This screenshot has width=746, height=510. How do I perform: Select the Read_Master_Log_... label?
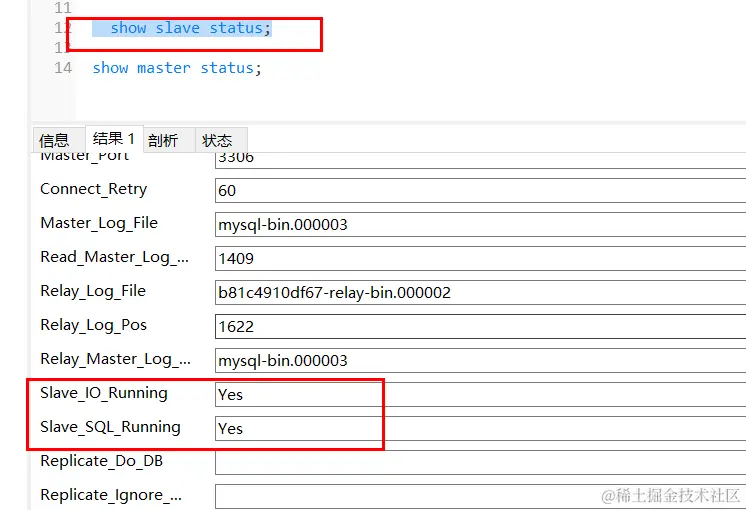coord(115,257)
